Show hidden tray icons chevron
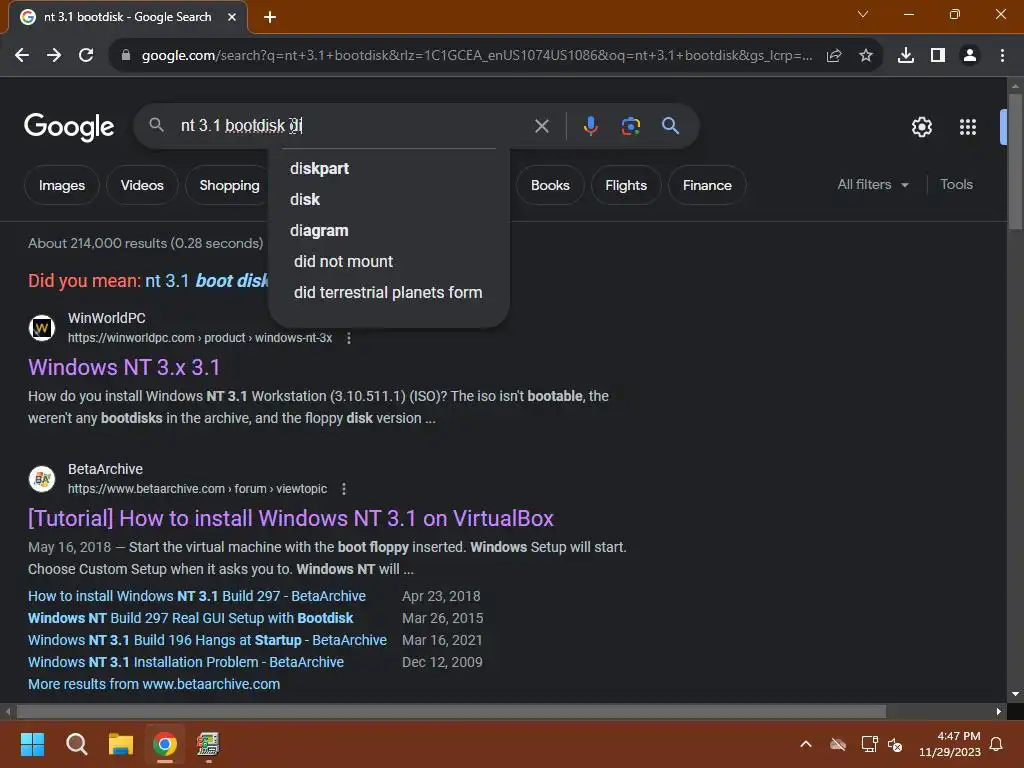Screen dimensions: 1024x768 pyautogui.click(x=806, y=744)
